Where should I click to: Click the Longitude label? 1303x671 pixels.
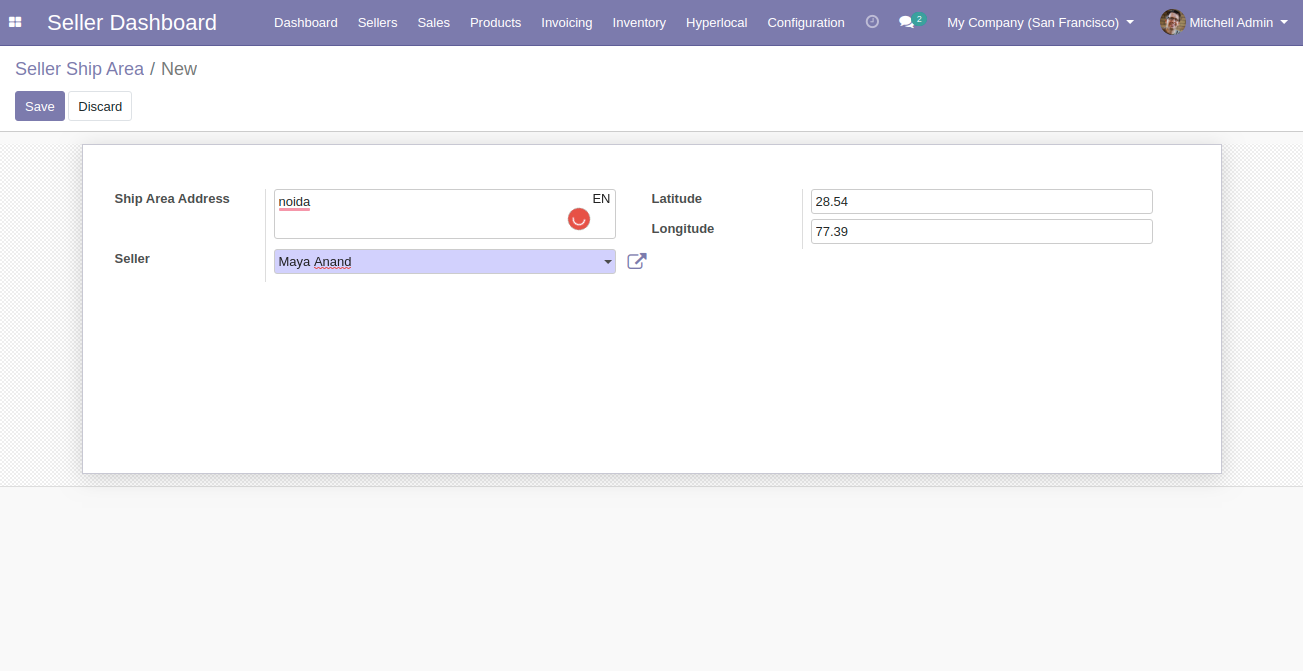coord(683,229)
